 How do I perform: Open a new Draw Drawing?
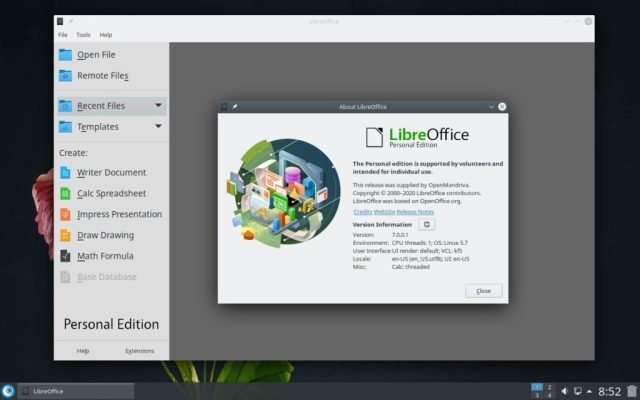106,235
